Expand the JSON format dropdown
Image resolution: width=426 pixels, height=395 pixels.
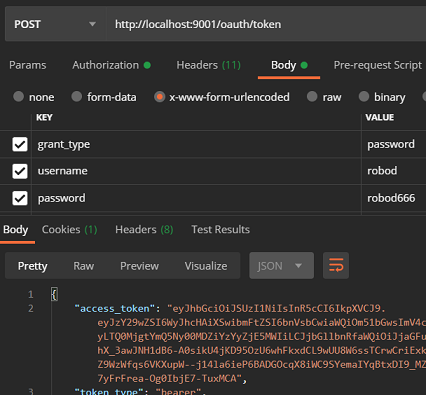click(x=281, y=266)
